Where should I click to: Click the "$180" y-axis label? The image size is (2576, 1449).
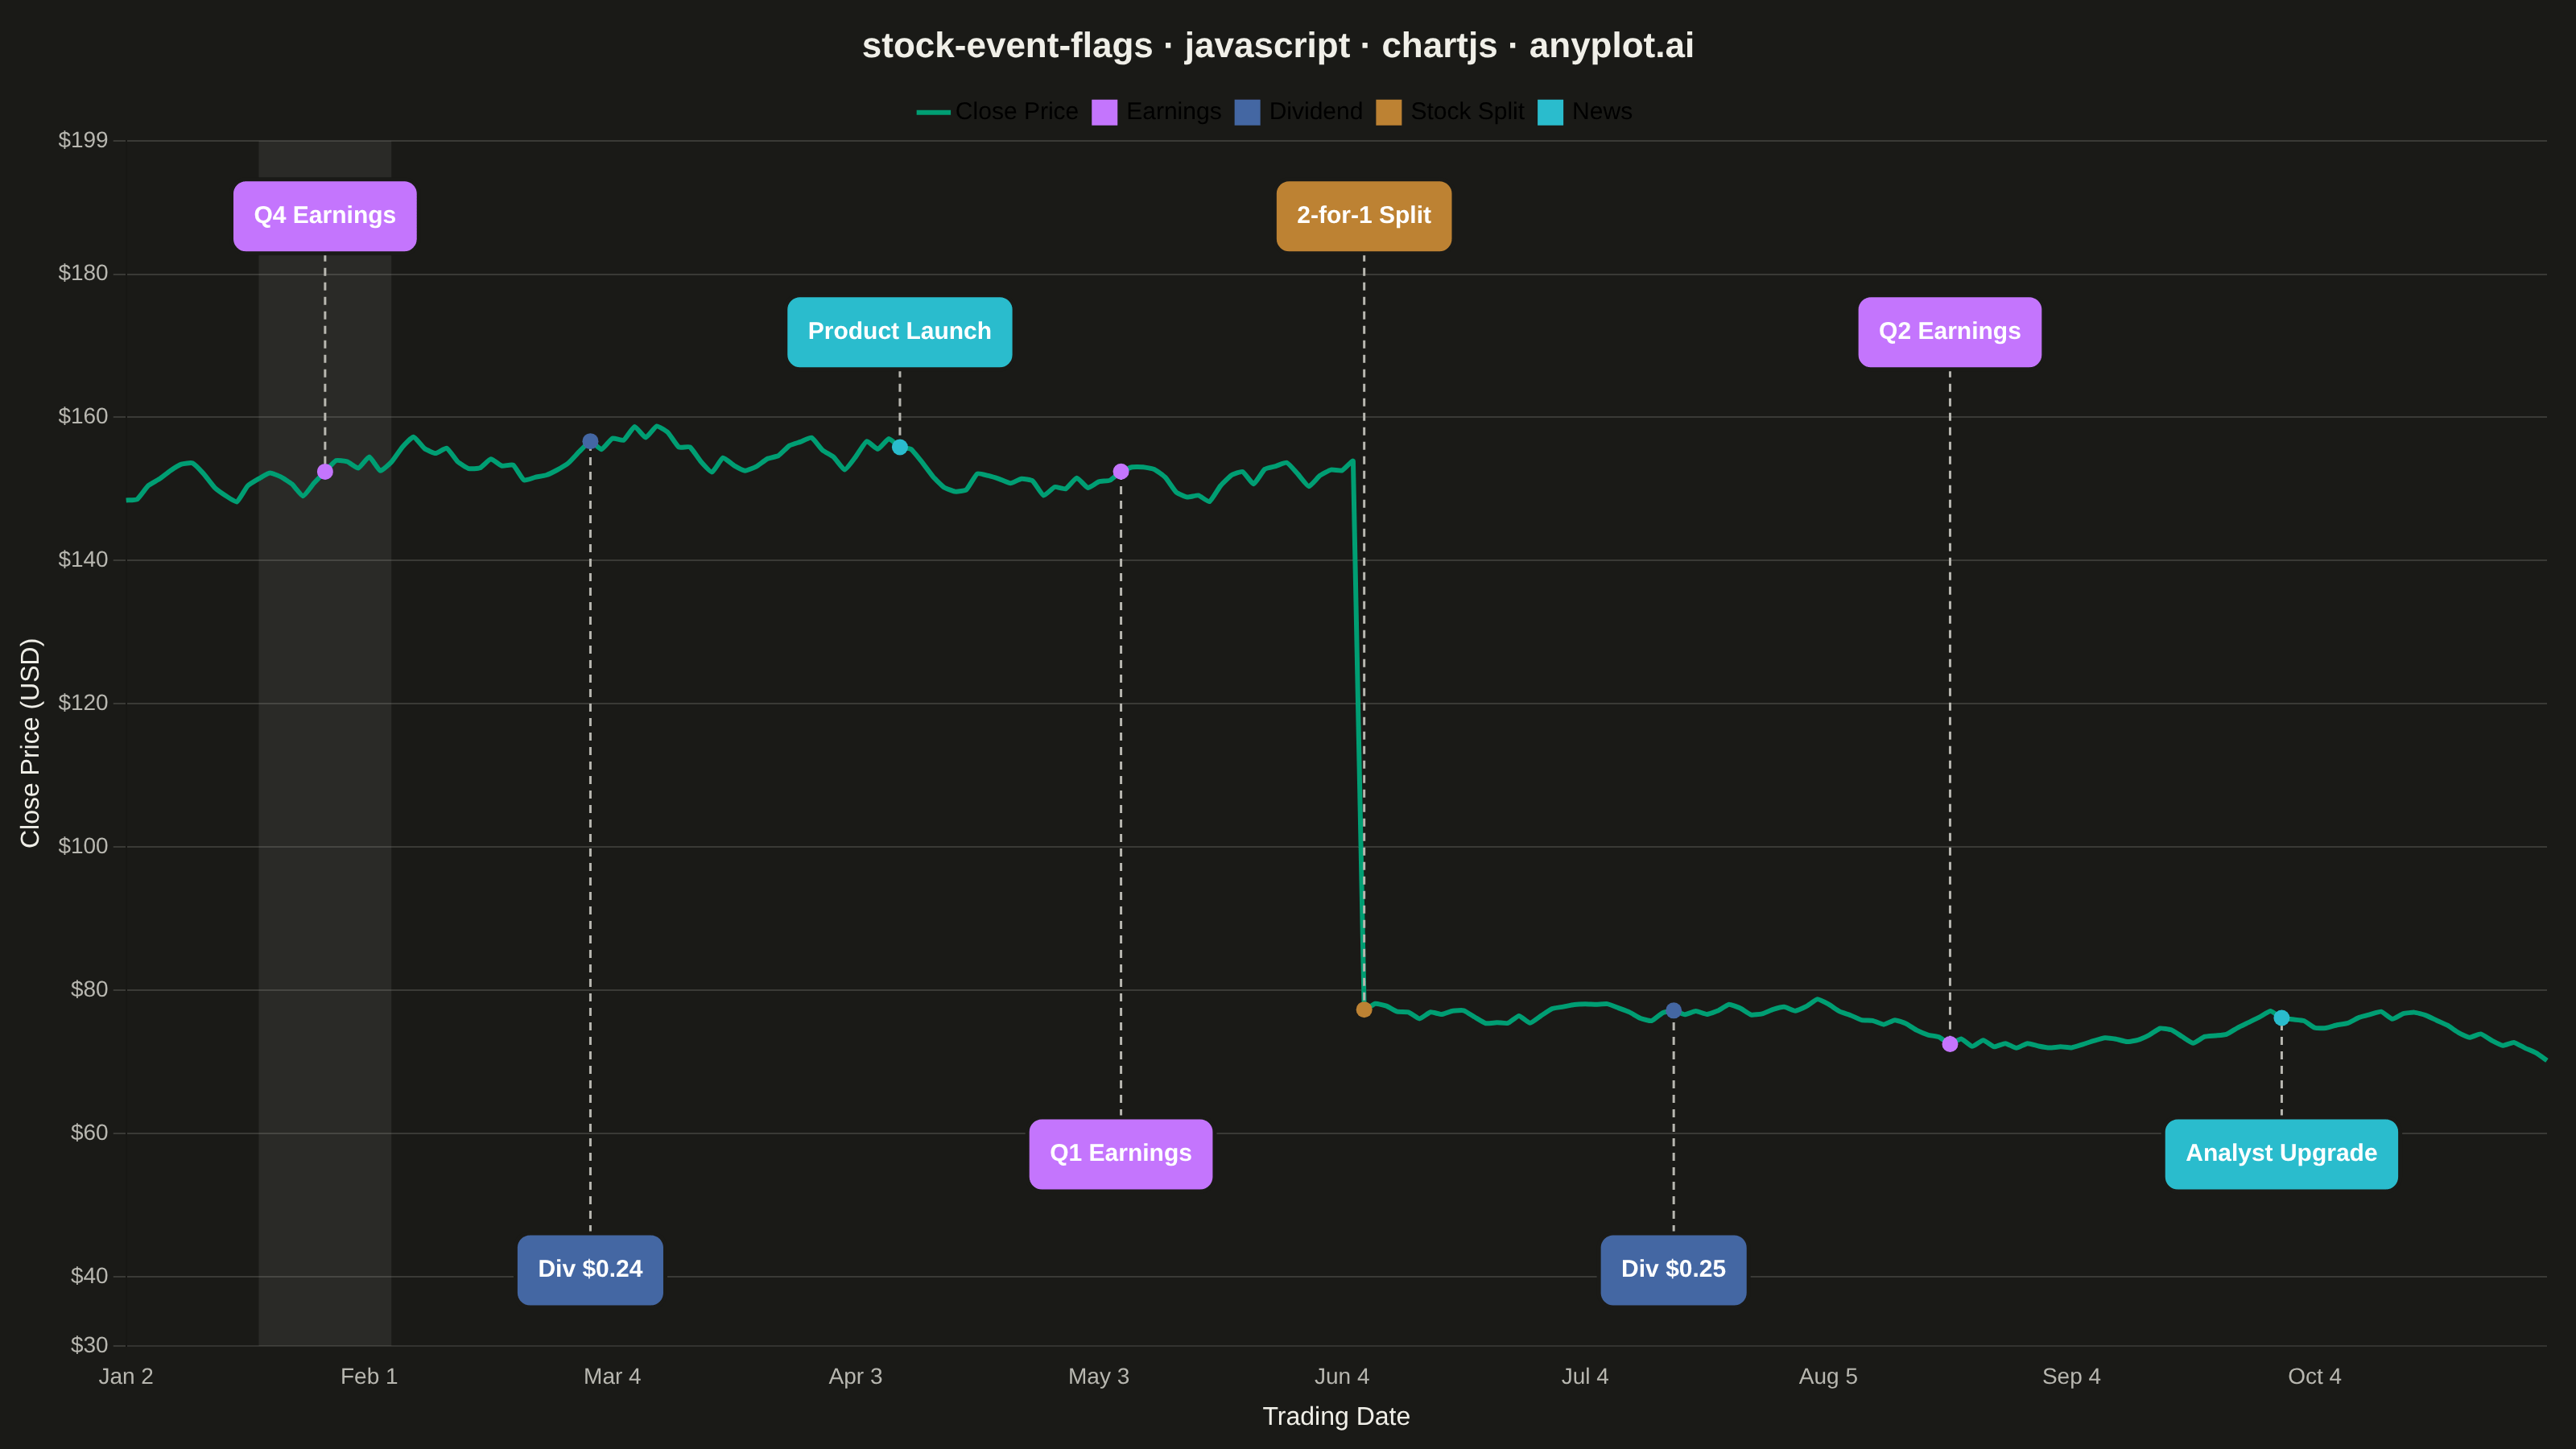coord(83,273)
